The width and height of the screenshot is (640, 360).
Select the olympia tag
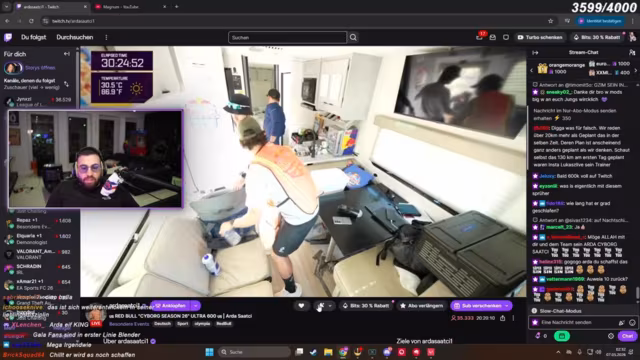202,324
